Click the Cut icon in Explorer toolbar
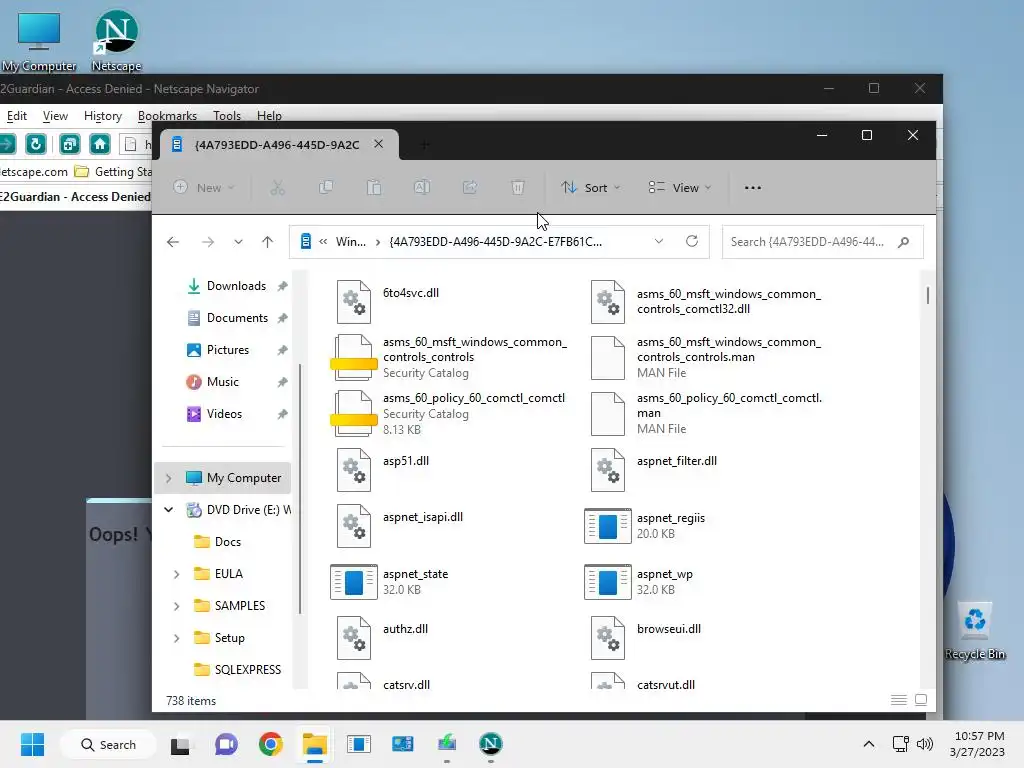Viewport: 1024px width, 768px height. point(278,188)
